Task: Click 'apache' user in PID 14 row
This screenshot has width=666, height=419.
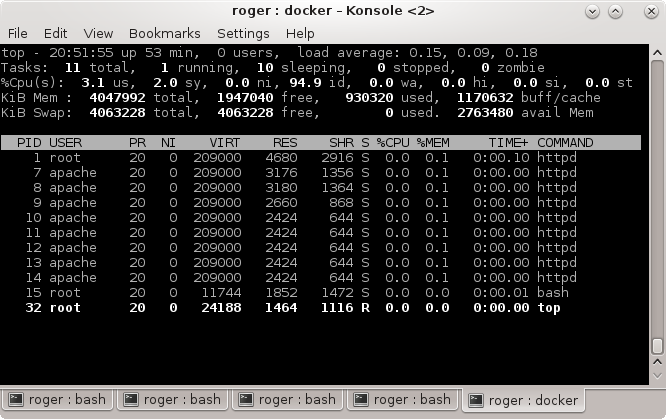Action: point(73,277)
